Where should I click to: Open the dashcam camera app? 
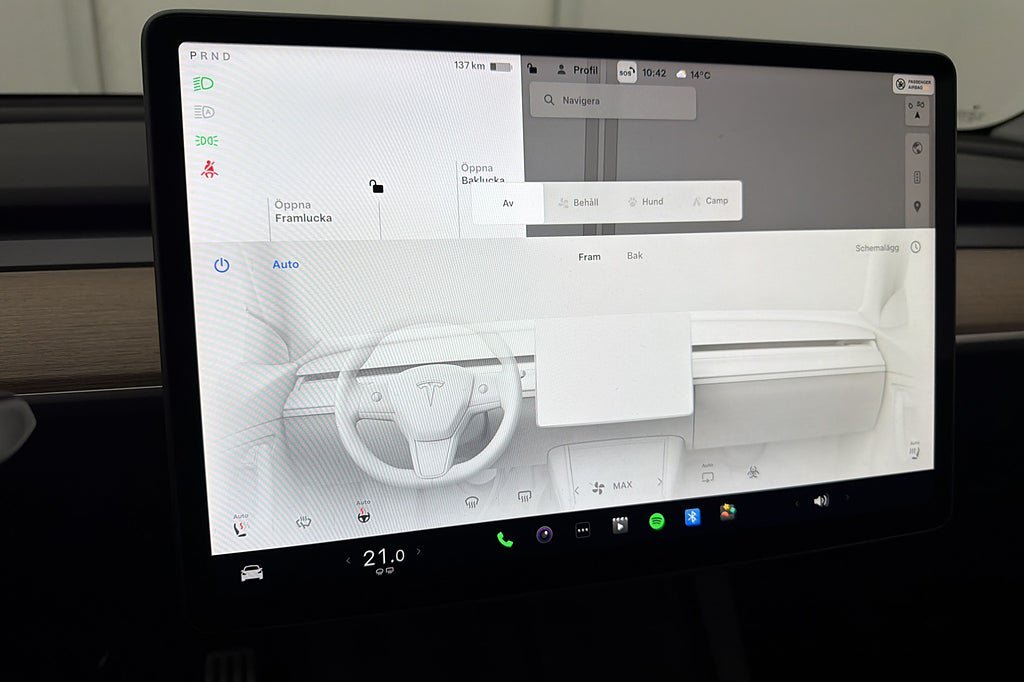tap(544, 534)
